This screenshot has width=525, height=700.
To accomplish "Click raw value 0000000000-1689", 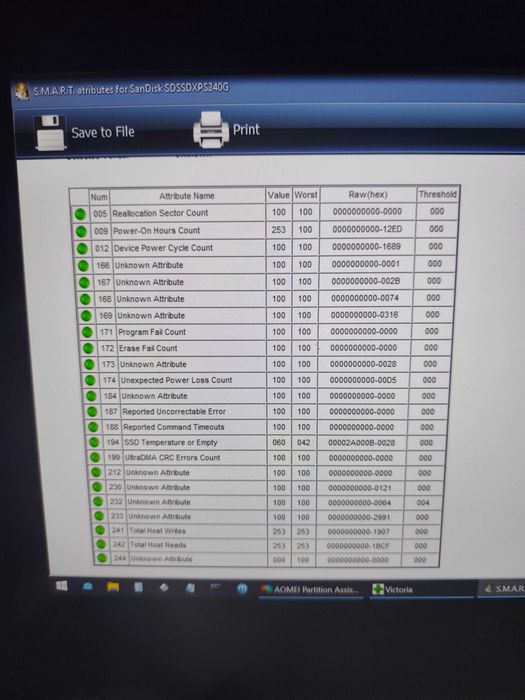I will tap(366, 246).
